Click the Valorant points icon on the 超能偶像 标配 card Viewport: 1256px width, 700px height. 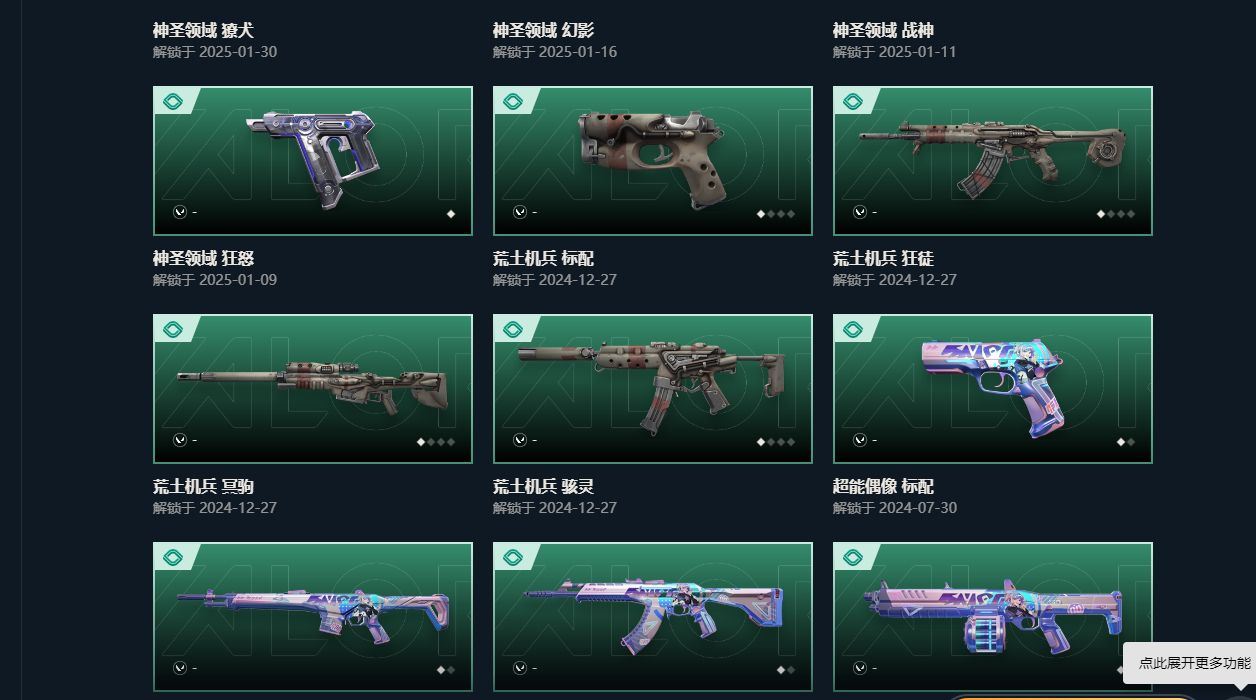pos(860,440)
